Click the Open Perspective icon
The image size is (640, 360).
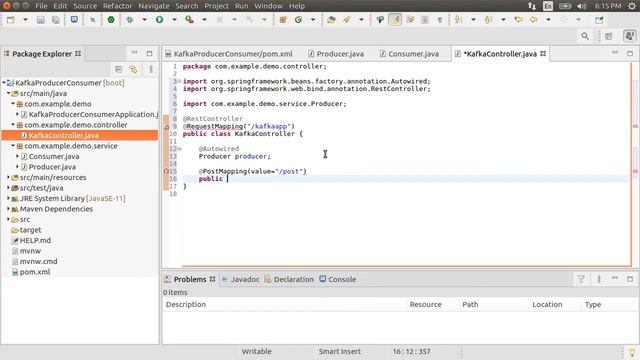(609, 36)
